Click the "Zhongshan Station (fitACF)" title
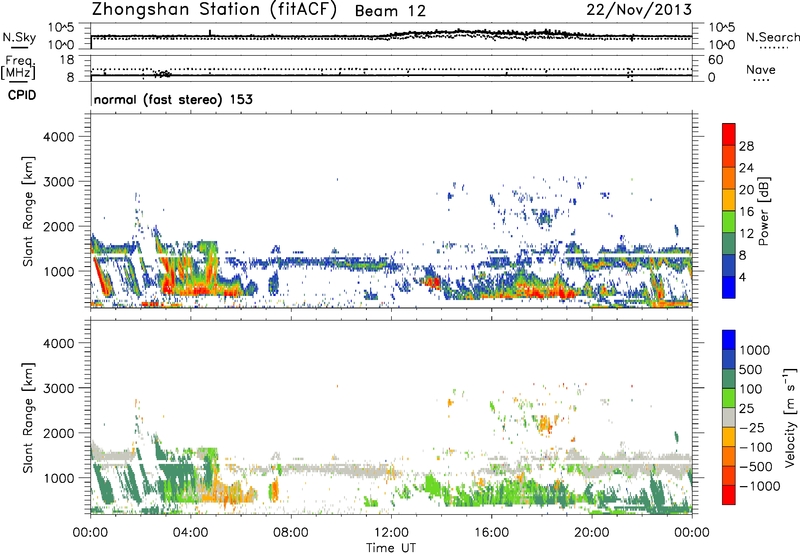Image resolution: width=800 pixels, height=554 pixels. pyautogui.click(x=214, y=10)
